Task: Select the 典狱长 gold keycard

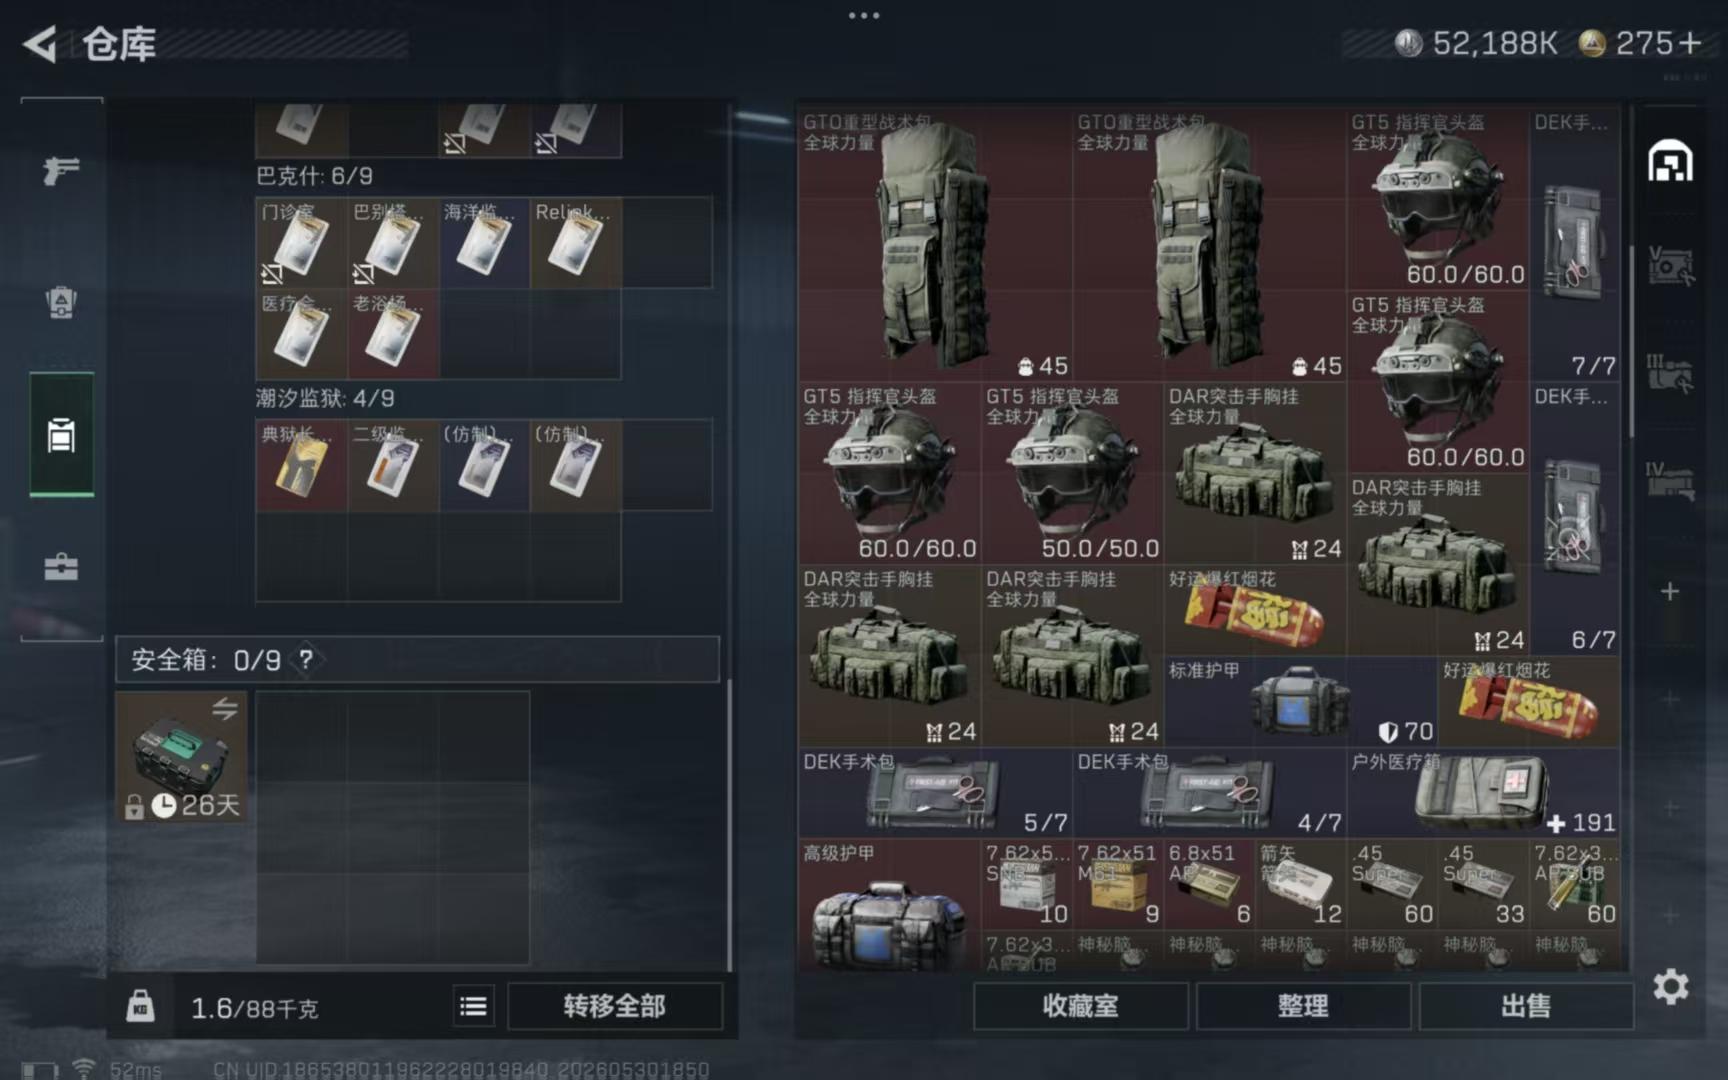Action: point(302,466)
